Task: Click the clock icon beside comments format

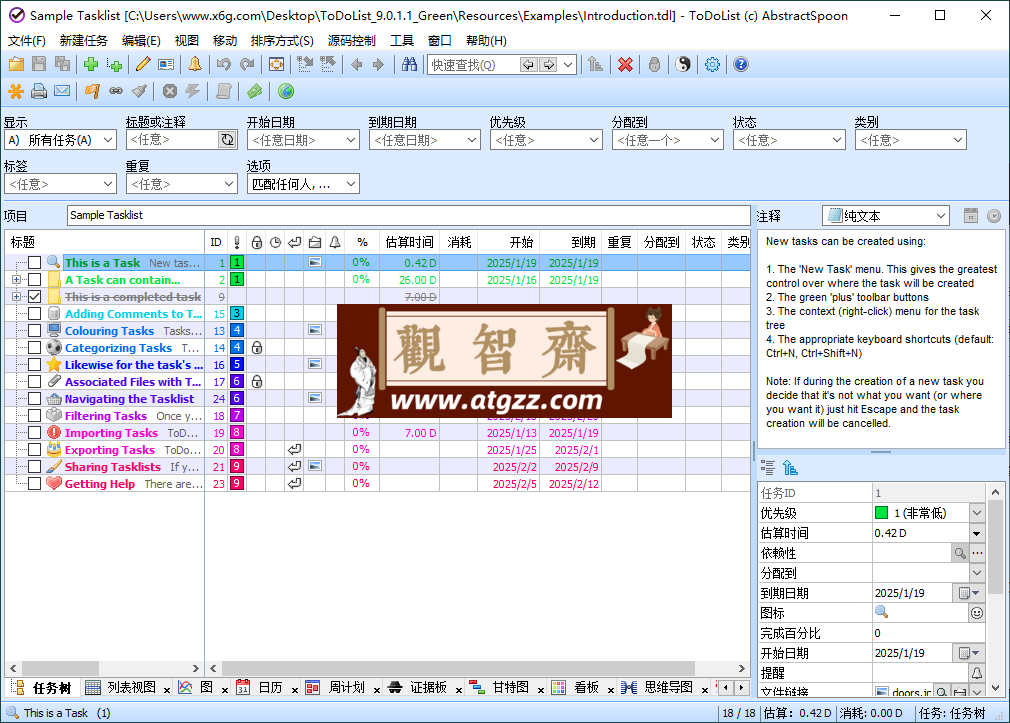Action: click(x=994, y=216)
